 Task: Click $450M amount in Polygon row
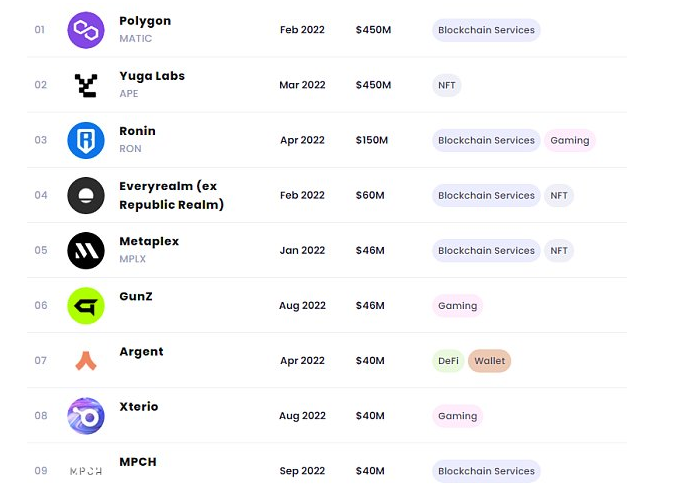point(373,30)
